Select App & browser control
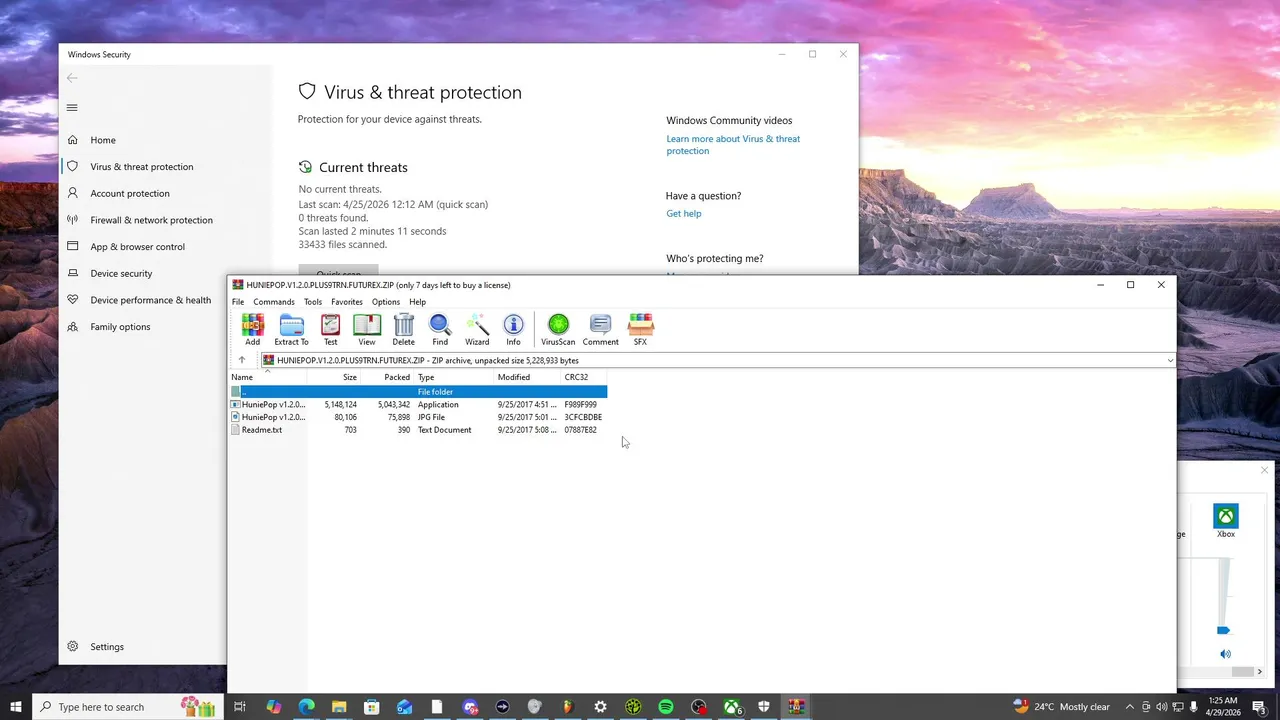The width and height of the screenshot is (1280, 720). (x=137, y=247)
